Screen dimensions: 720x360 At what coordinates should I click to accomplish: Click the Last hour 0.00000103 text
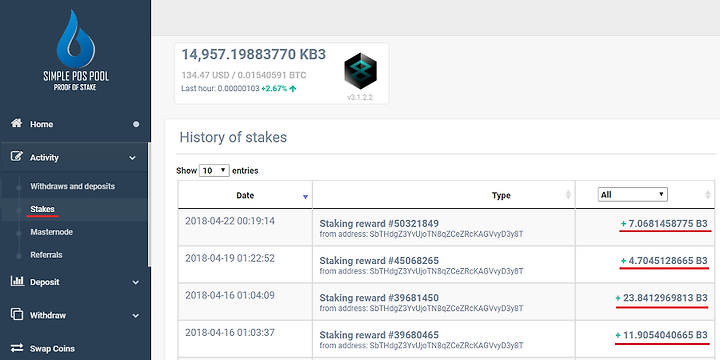(x=220, y=89)
